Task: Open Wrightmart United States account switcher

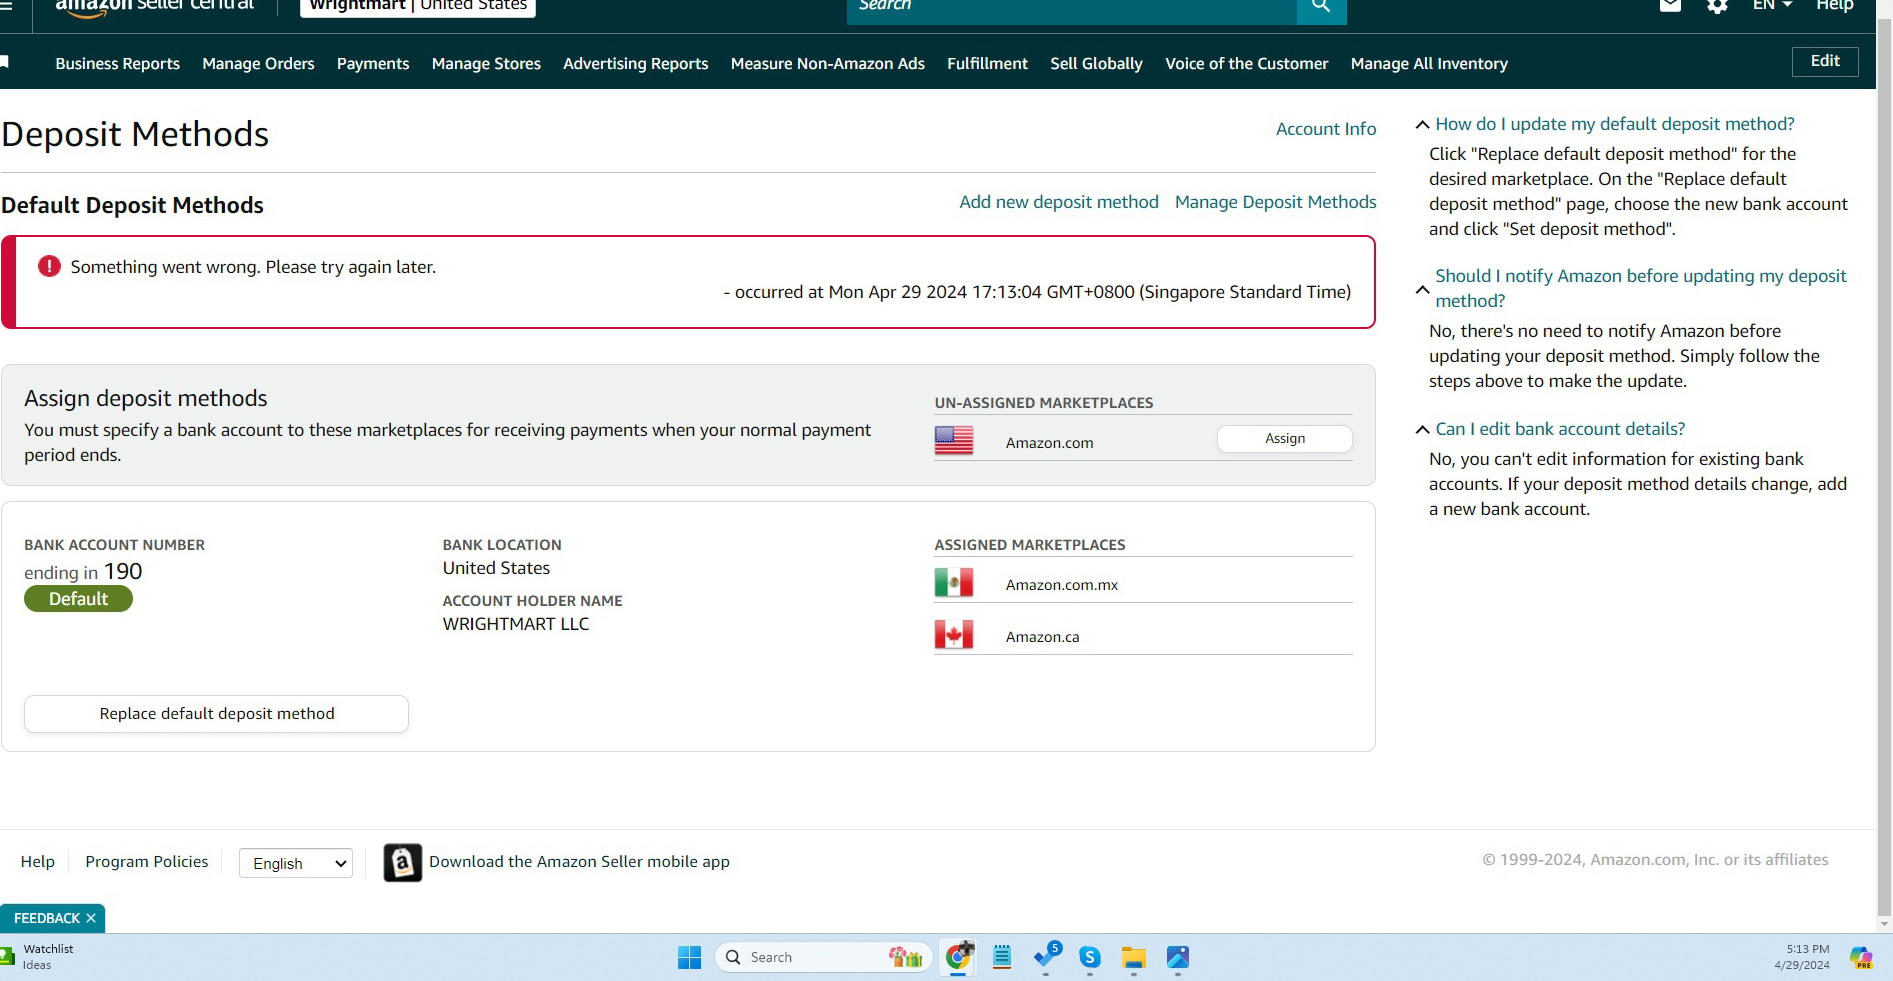Action: (x=418, y=6)
